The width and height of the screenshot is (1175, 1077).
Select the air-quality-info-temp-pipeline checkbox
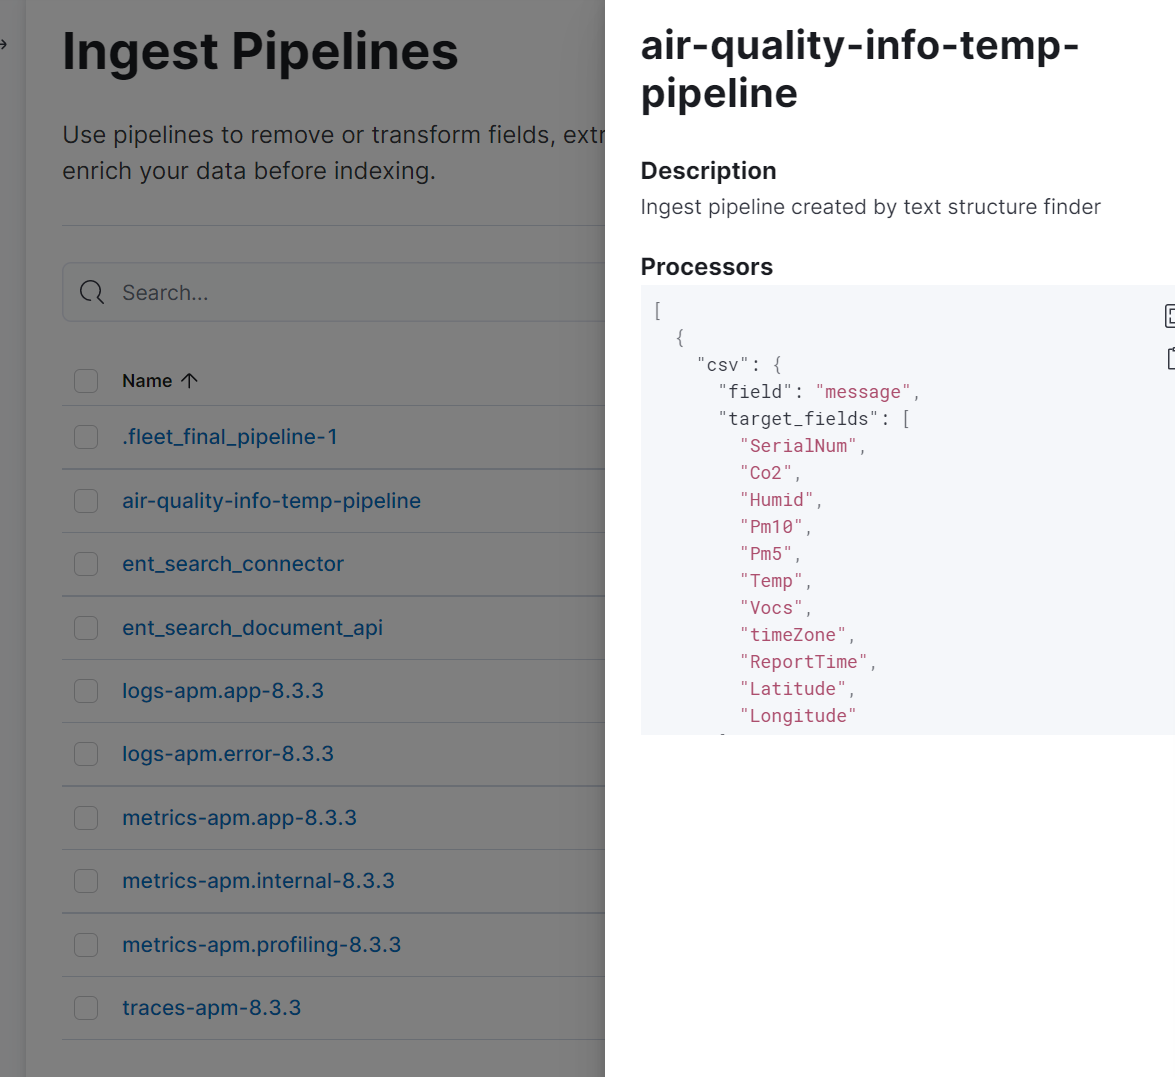[x=86, y=501]
